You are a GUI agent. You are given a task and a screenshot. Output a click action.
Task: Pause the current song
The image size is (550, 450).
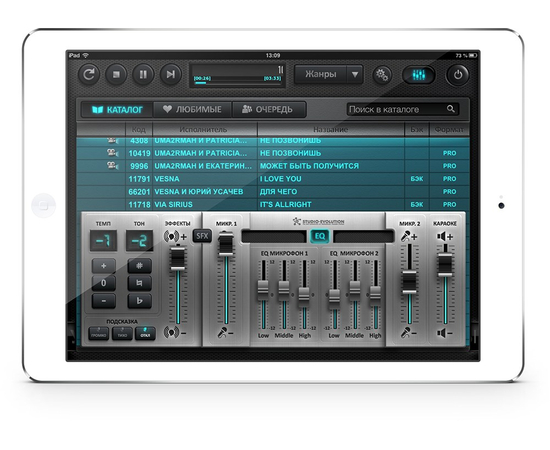(x=143, y=75)
